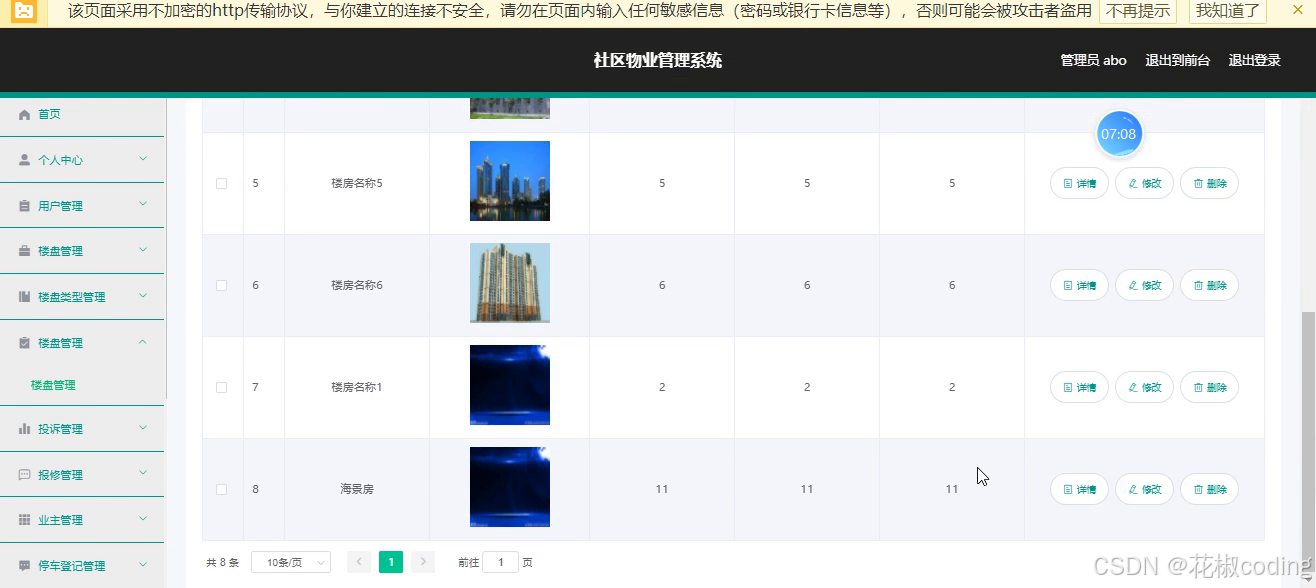Expand the 停车登记管理 chevron
The height and width of the screenshot is (588, 1316).
[x=143, y=565]
